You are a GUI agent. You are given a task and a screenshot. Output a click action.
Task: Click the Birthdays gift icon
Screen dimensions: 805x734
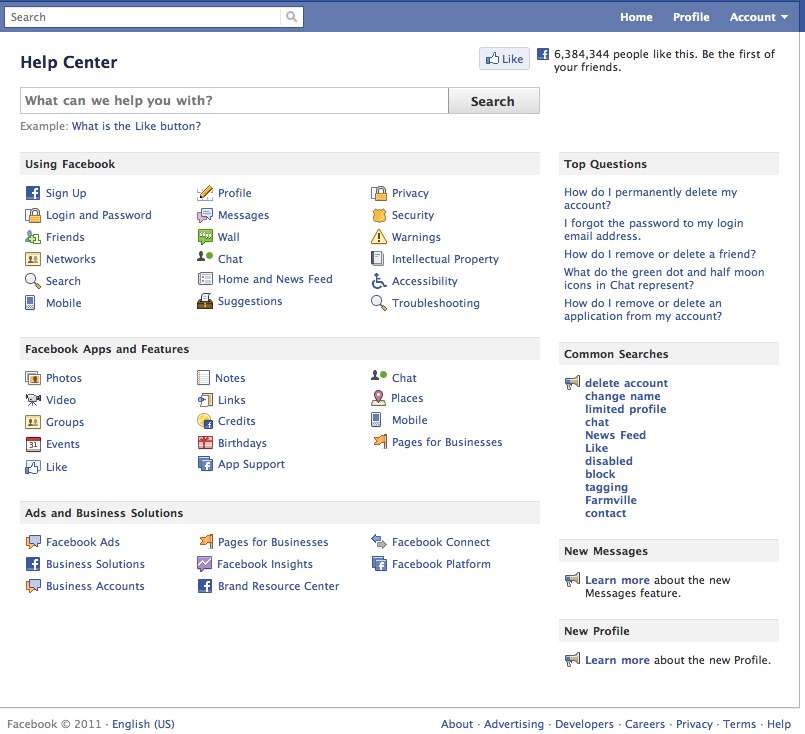(205, 442)
